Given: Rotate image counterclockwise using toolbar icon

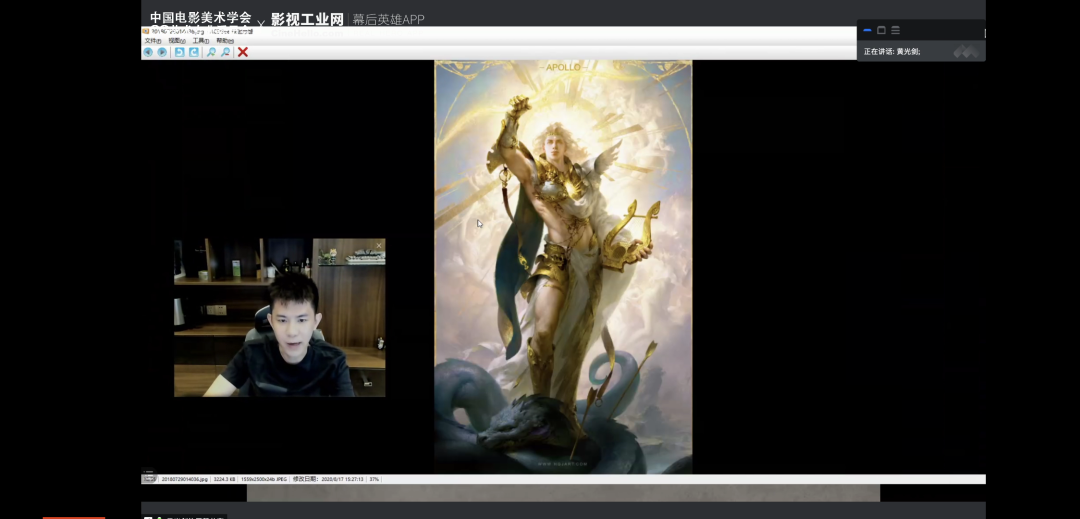Looking at the screenshot, I should (179, 52).
